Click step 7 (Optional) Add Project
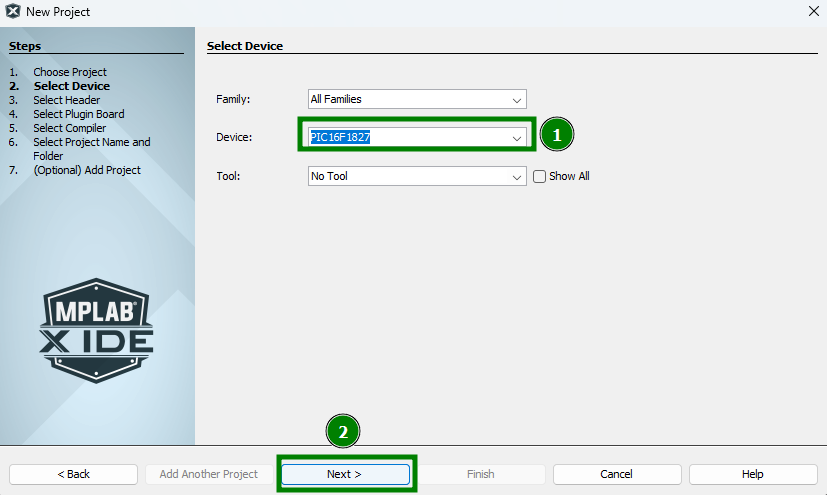 click(87, 170)
